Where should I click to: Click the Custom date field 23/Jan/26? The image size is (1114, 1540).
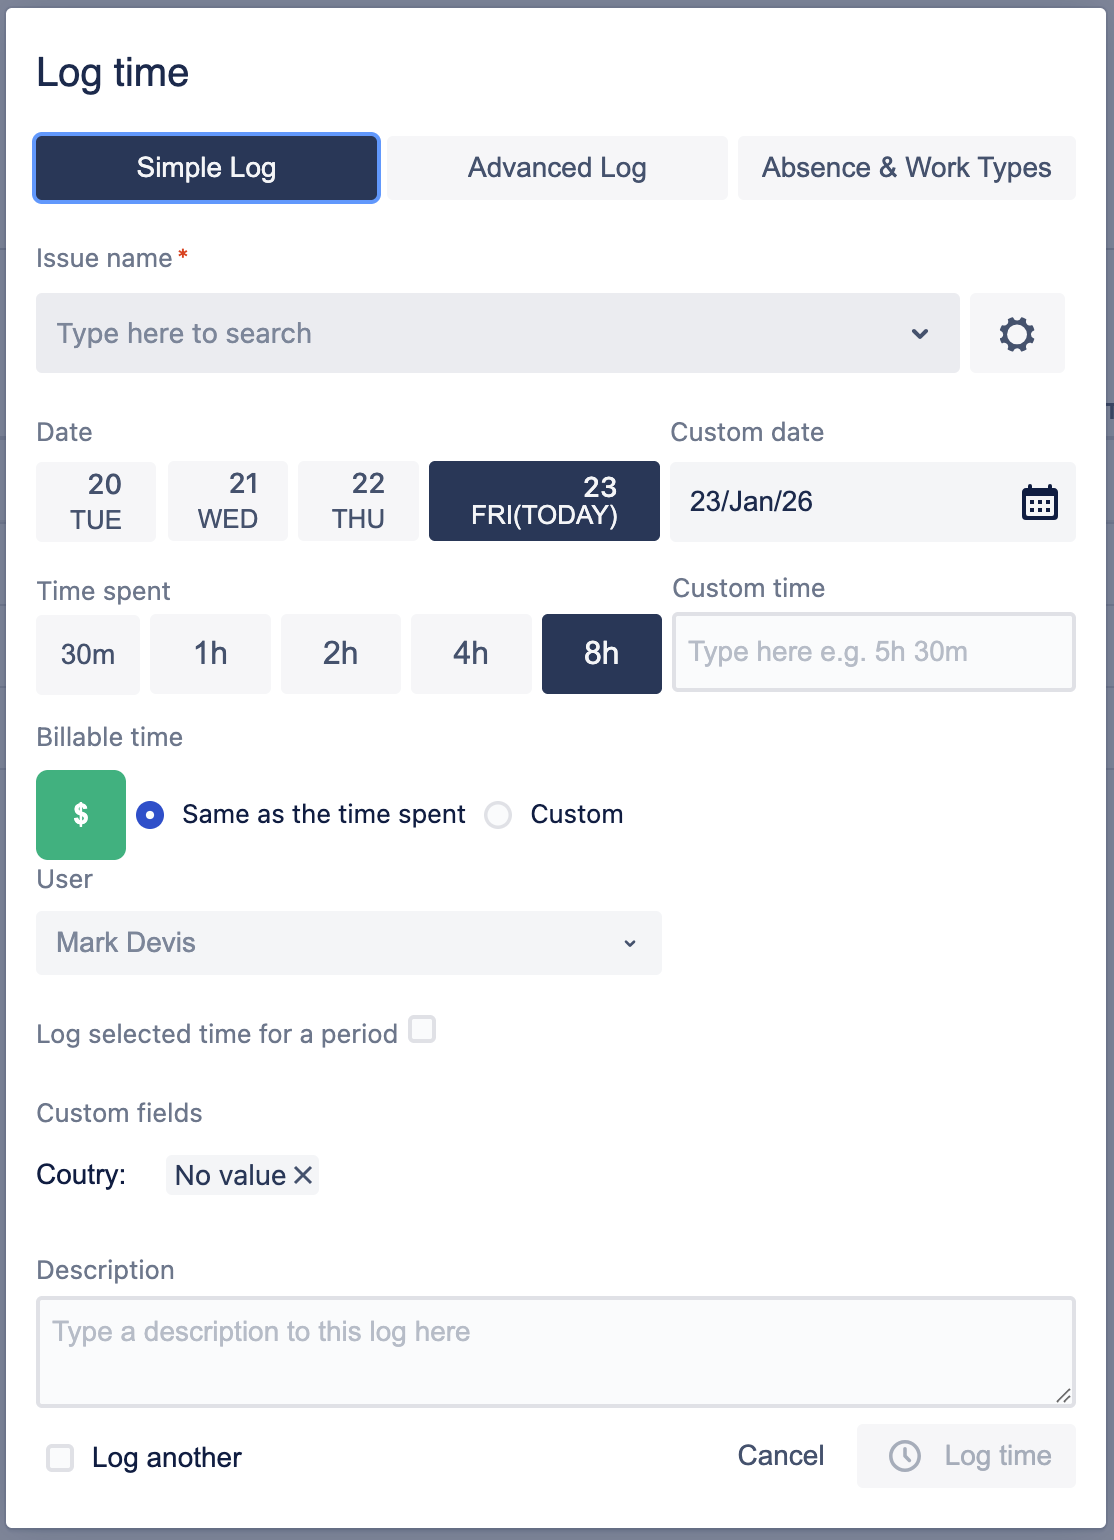tap(873, 502)
